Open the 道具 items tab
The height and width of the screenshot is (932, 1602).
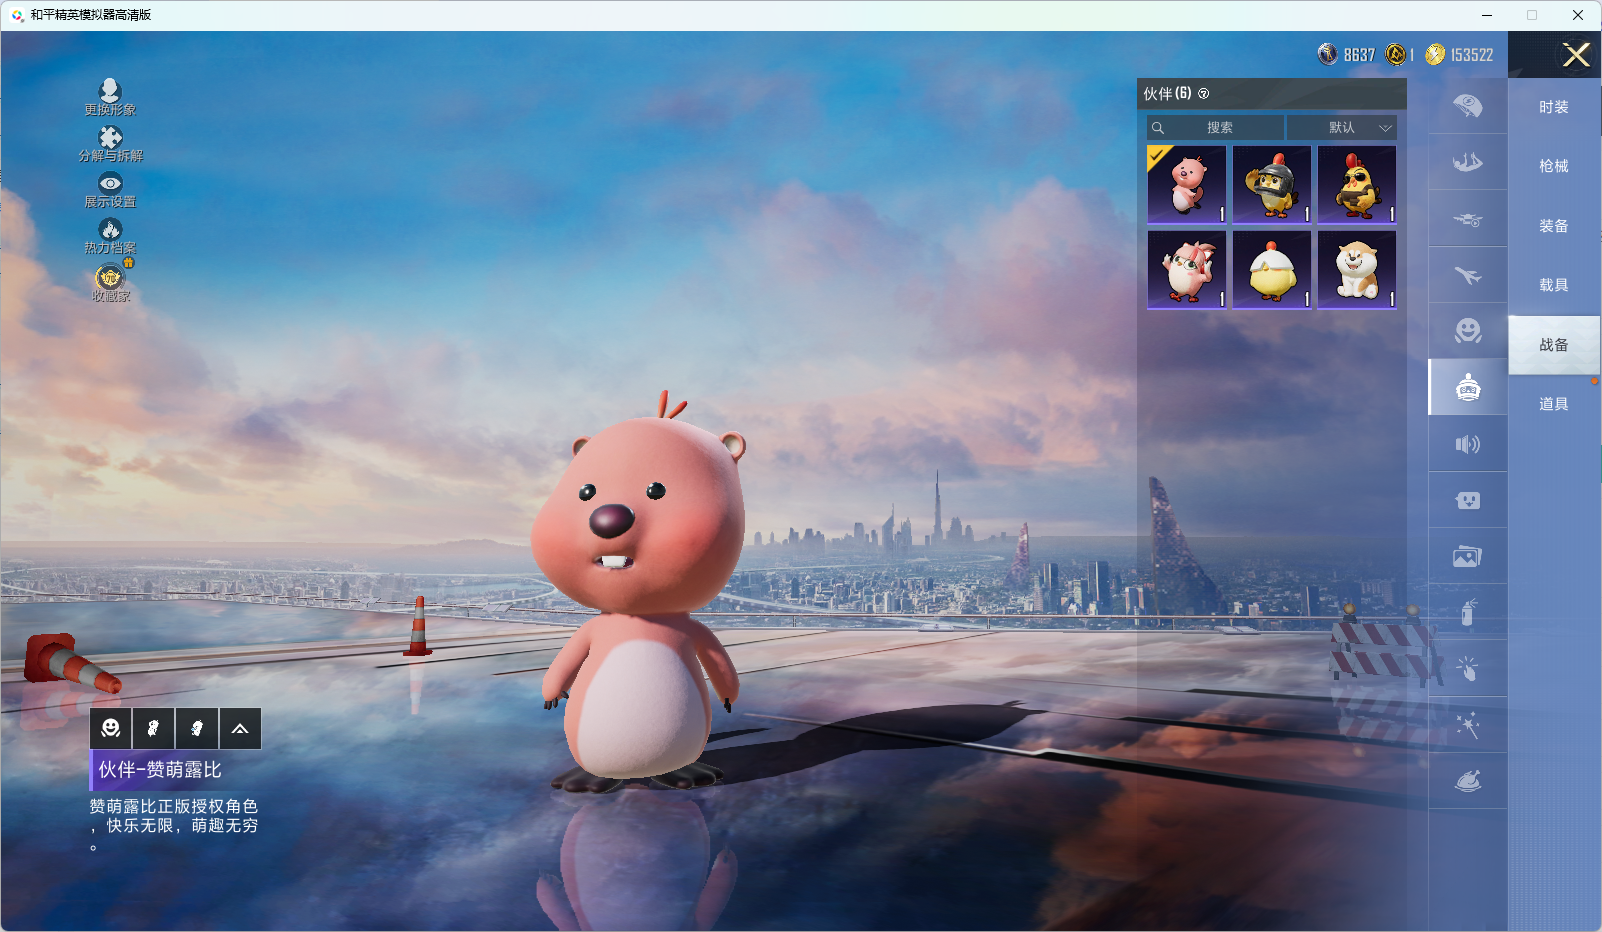click(x=1553, y=404)
